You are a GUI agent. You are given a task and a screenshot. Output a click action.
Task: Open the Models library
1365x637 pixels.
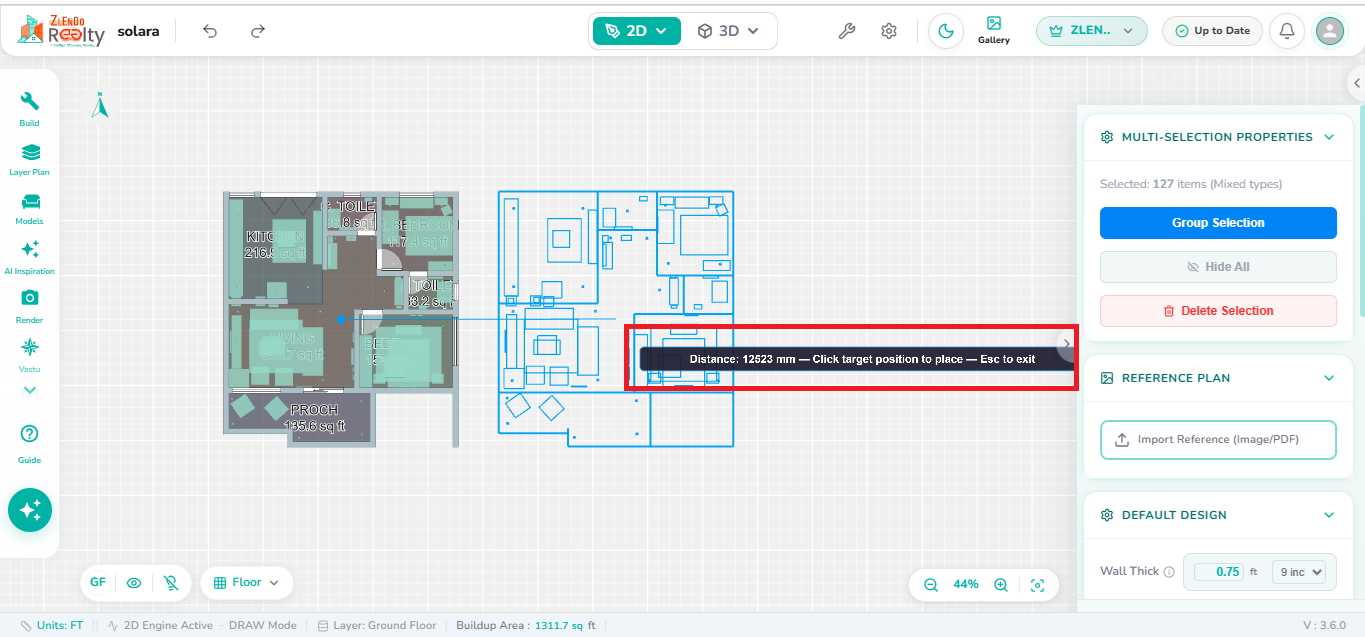pyautogui.click(x=30, y=208)
